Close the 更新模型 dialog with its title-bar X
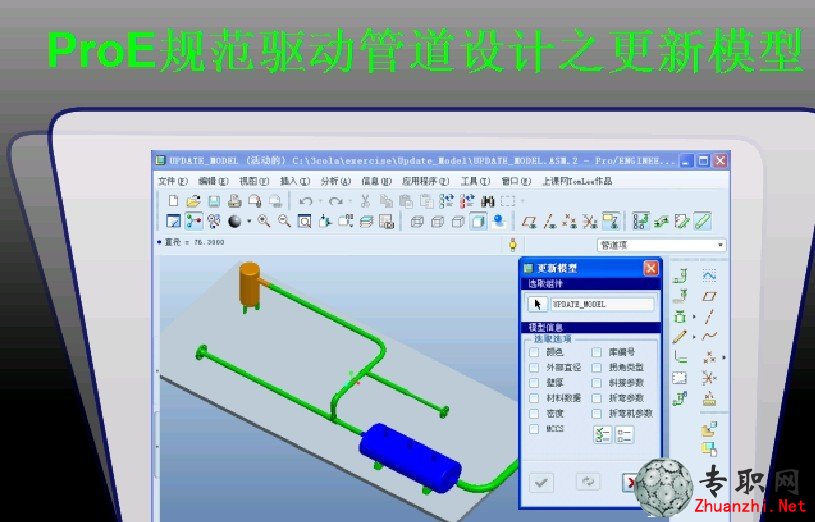Image resolution: width=815 pixels, height=522 pixels. [650, 268]
